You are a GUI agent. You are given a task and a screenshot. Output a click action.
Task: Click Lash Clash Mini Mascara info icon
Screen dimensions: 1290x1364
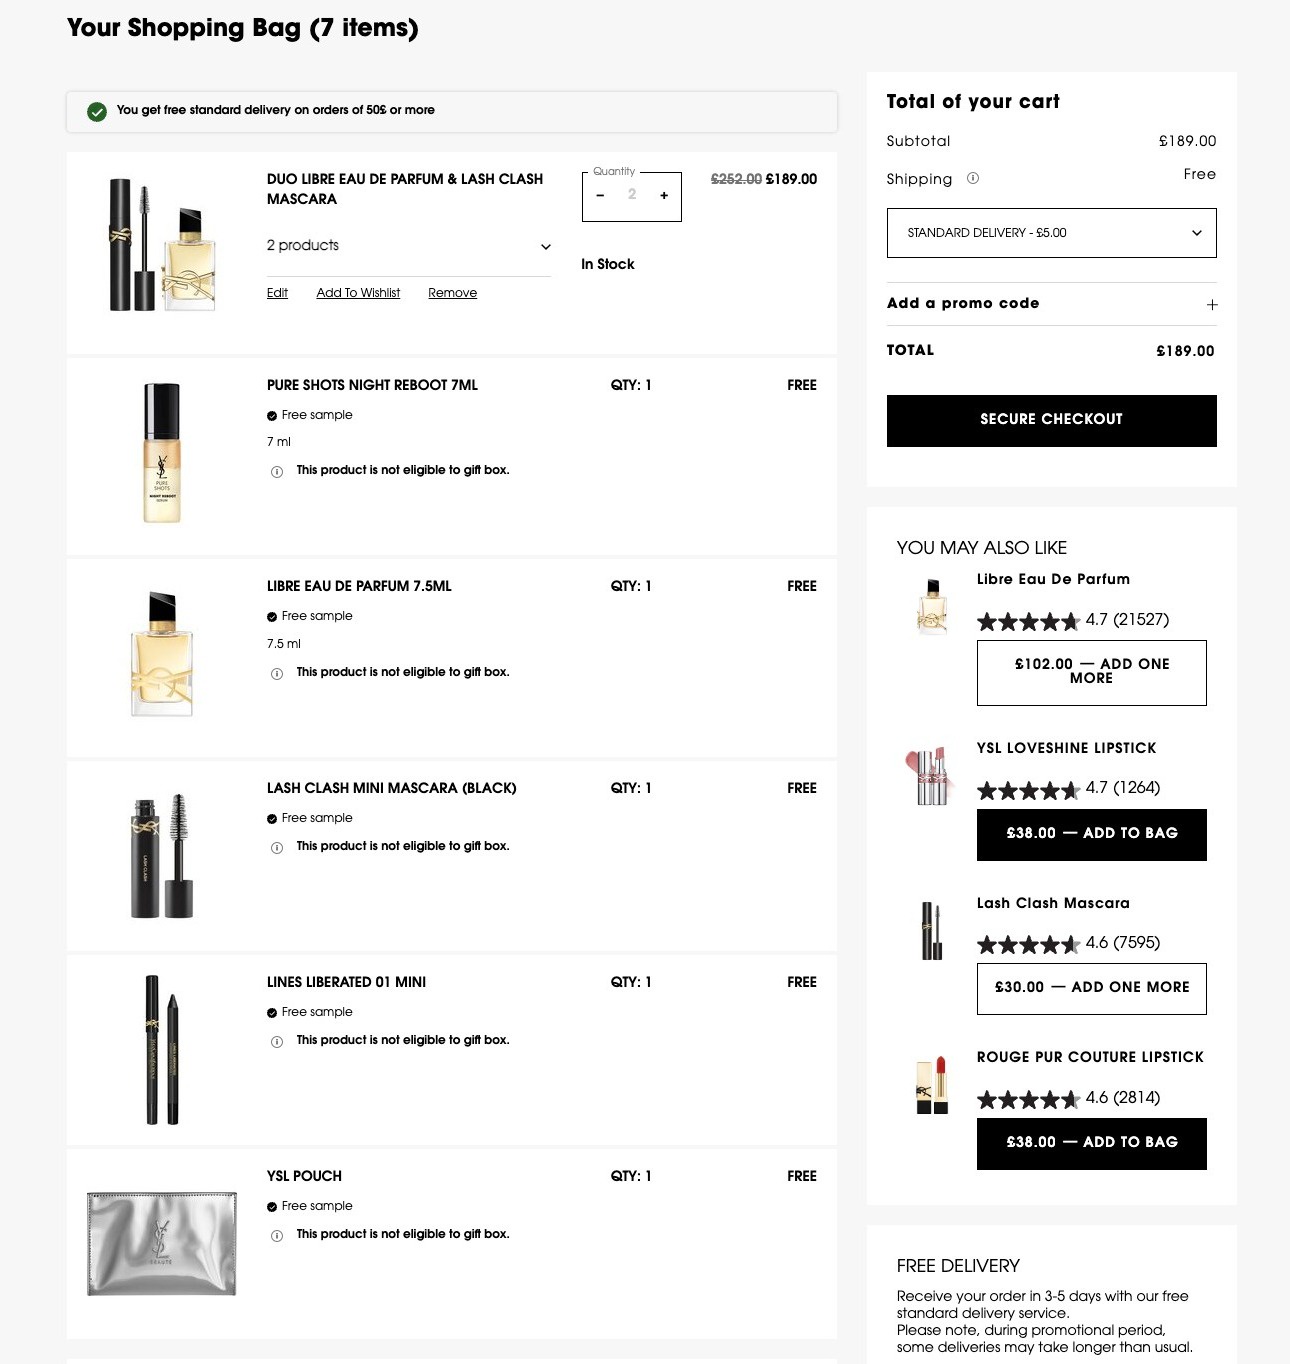pos(277,847)
